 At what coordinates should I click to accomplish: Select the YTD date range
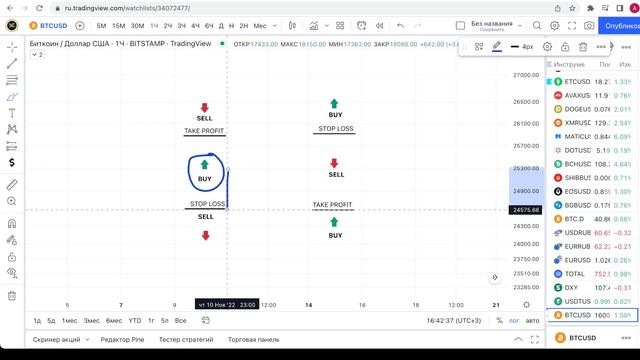(135, 321)
